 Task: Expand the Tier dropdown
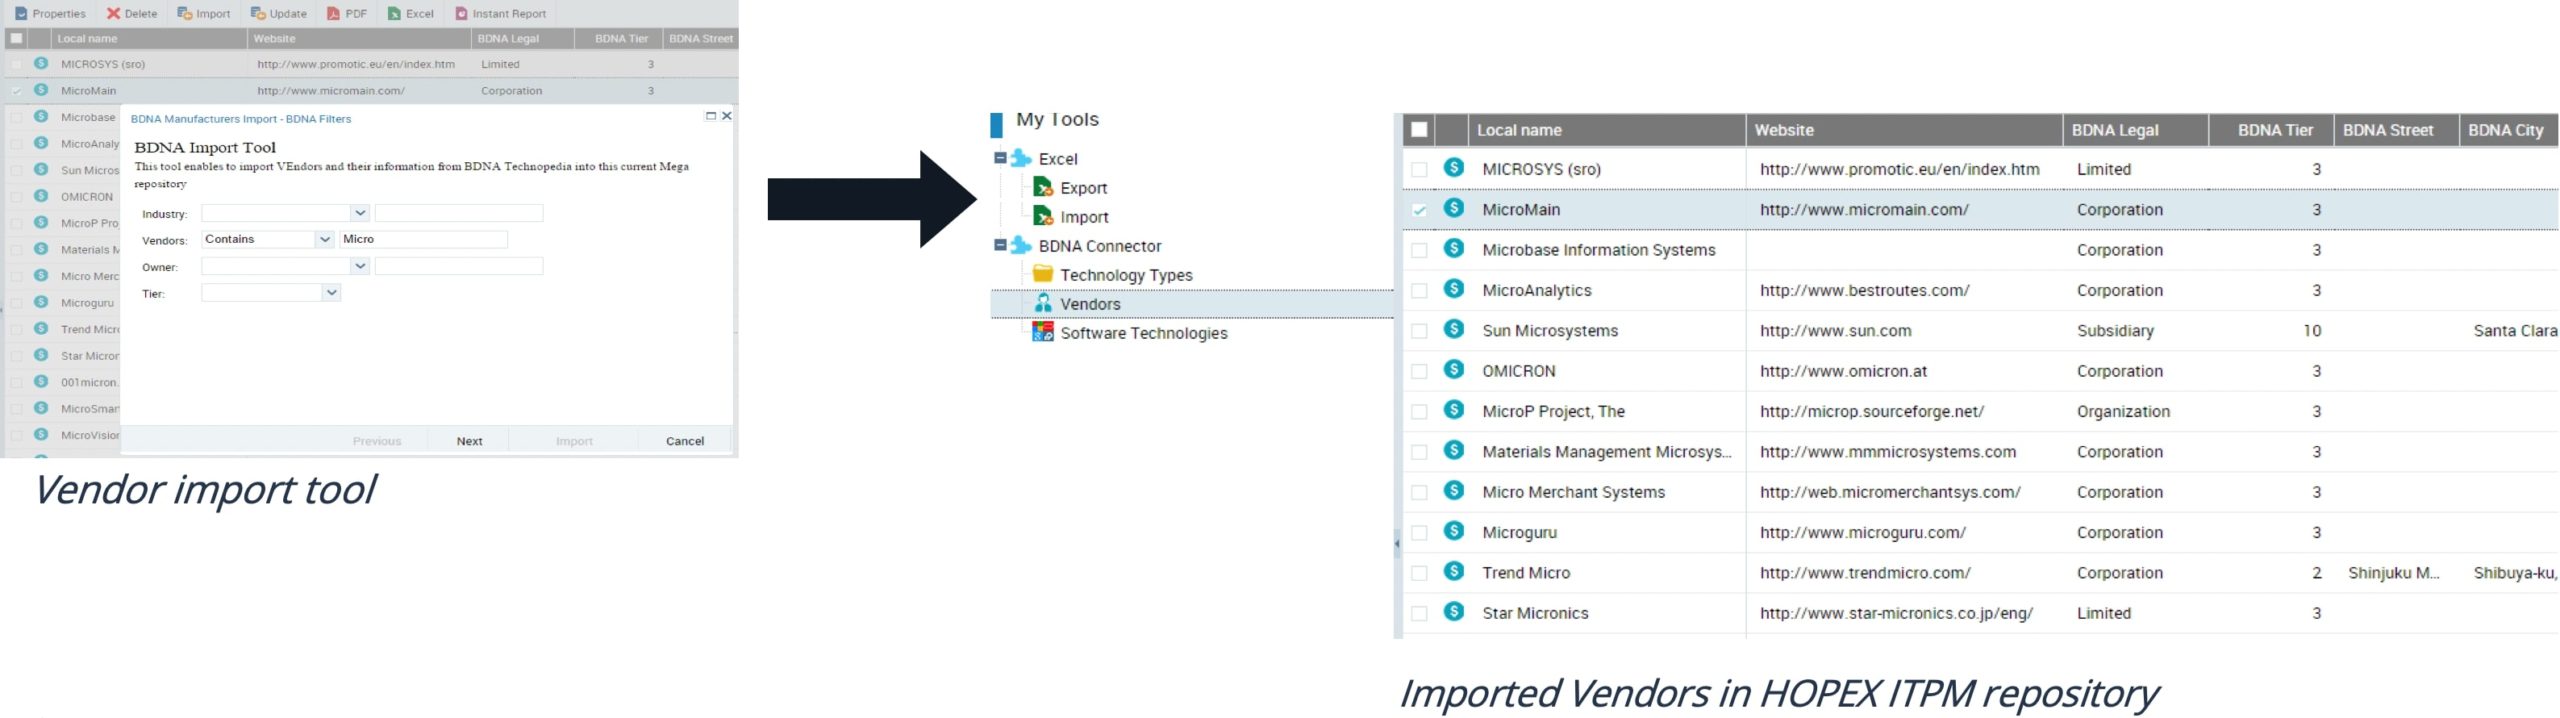pos(331,293)
